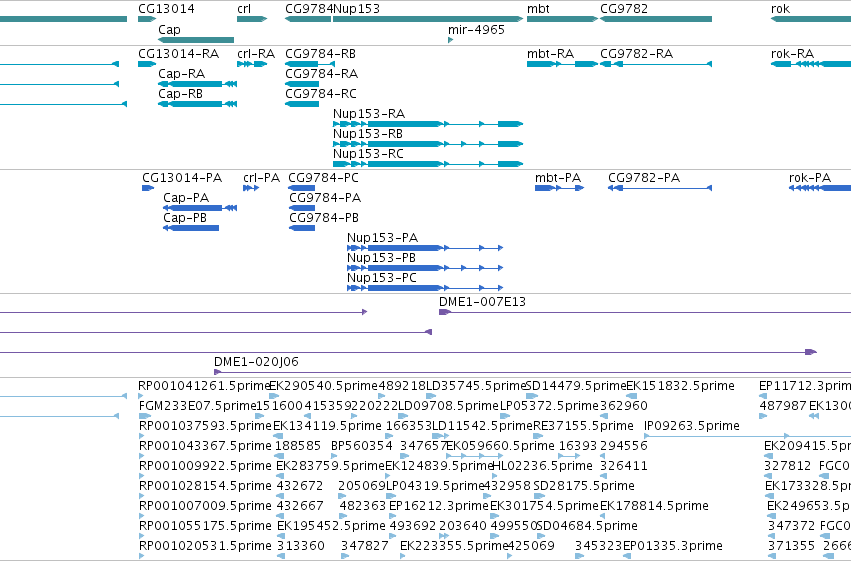Click EST FGM233E07.5prime
This screenshot has width=851, height=561.
197,406
